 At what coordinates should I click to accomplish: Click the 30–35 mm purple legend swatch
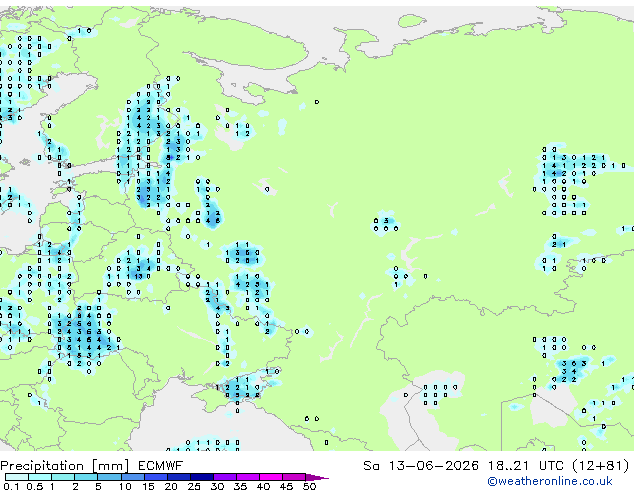tap(225, 477)
